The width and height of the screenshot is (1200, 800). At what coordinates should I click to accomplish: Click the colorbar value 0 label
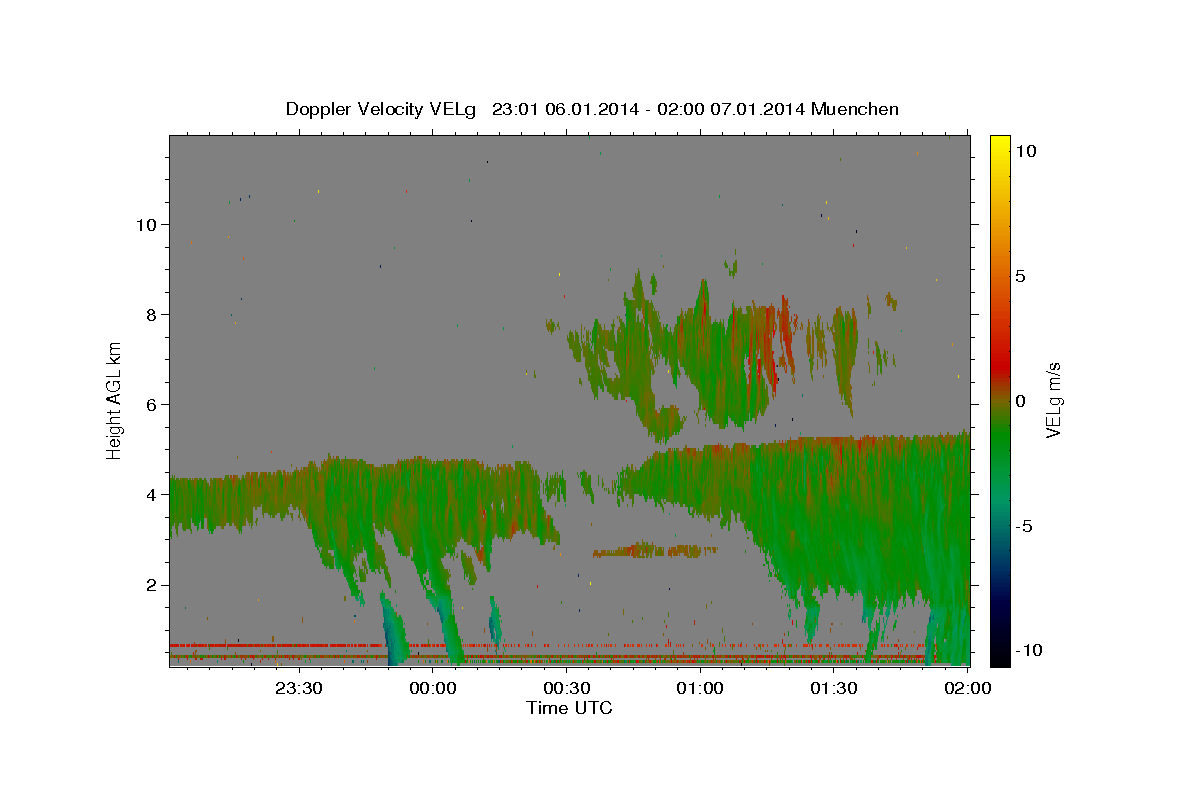pos(1020,401)
